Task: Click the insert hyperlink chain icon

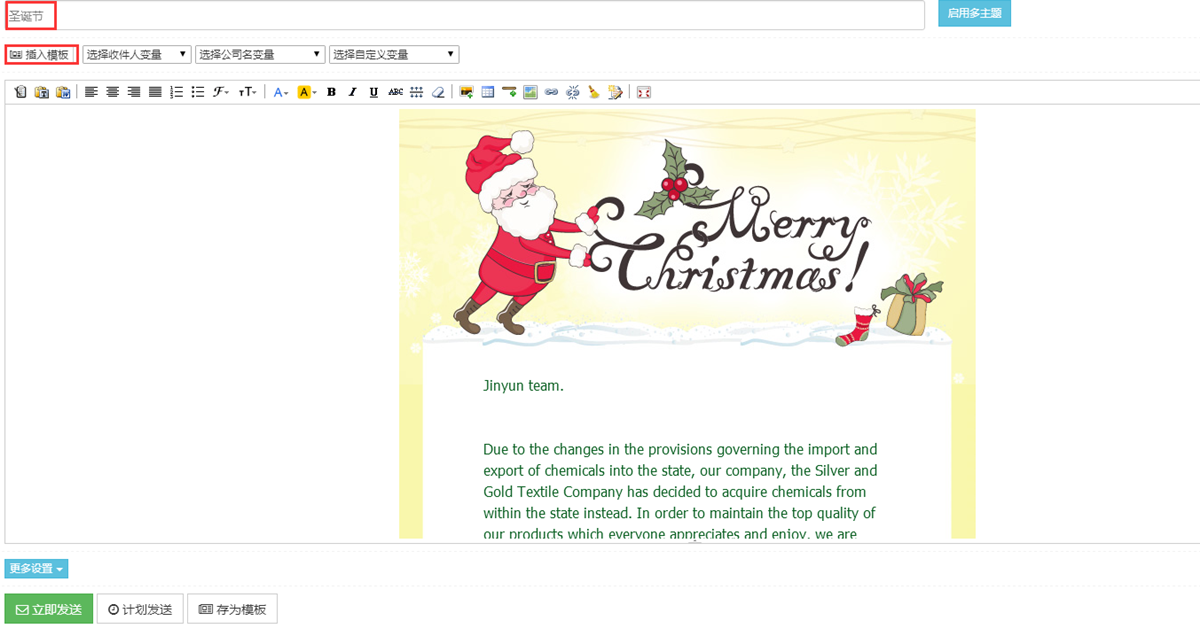Action: (x=551, y=92)
